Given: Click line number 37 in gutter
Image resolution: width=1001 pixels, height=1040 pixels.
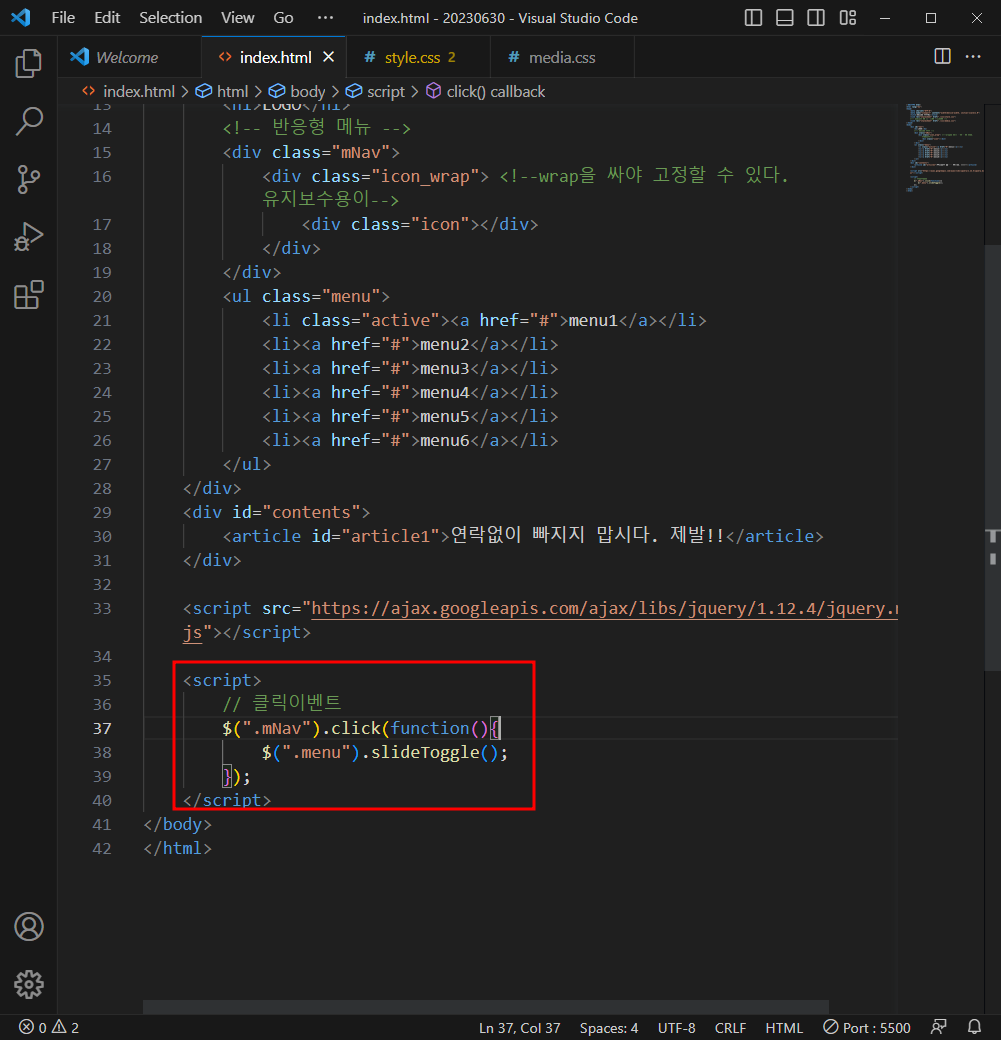Looking at the screenshot, I should [102, 728].
